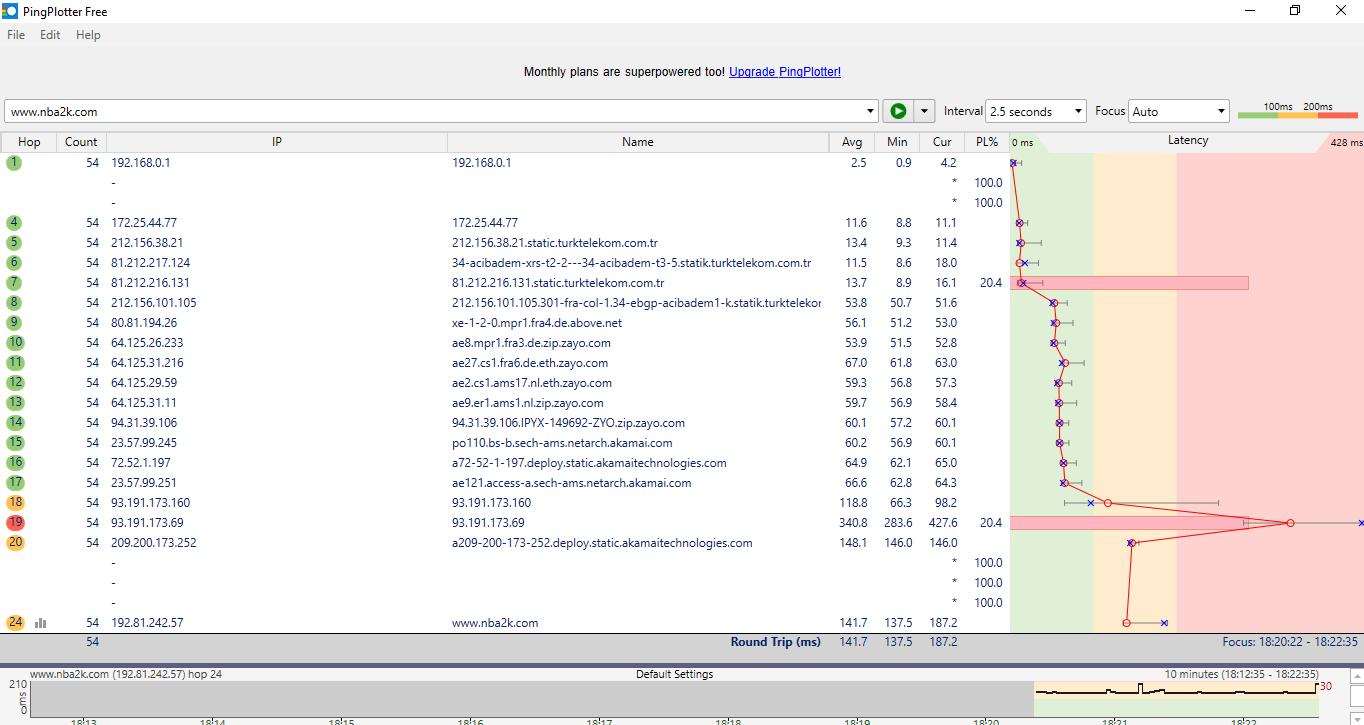The width and height of the screenshot is (1364, 725).
Task: Select name ae8.mpr1.fra3.de.zip.zayo.com
Action: (x=531, y=342)
